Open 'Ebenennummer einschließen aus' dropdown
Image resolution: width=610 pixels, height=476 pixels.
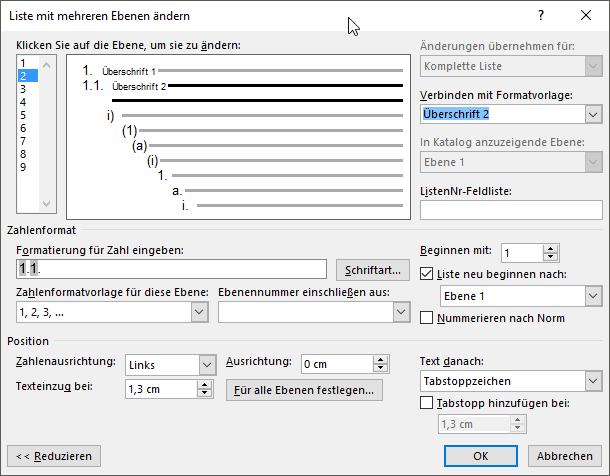[401, 313]
